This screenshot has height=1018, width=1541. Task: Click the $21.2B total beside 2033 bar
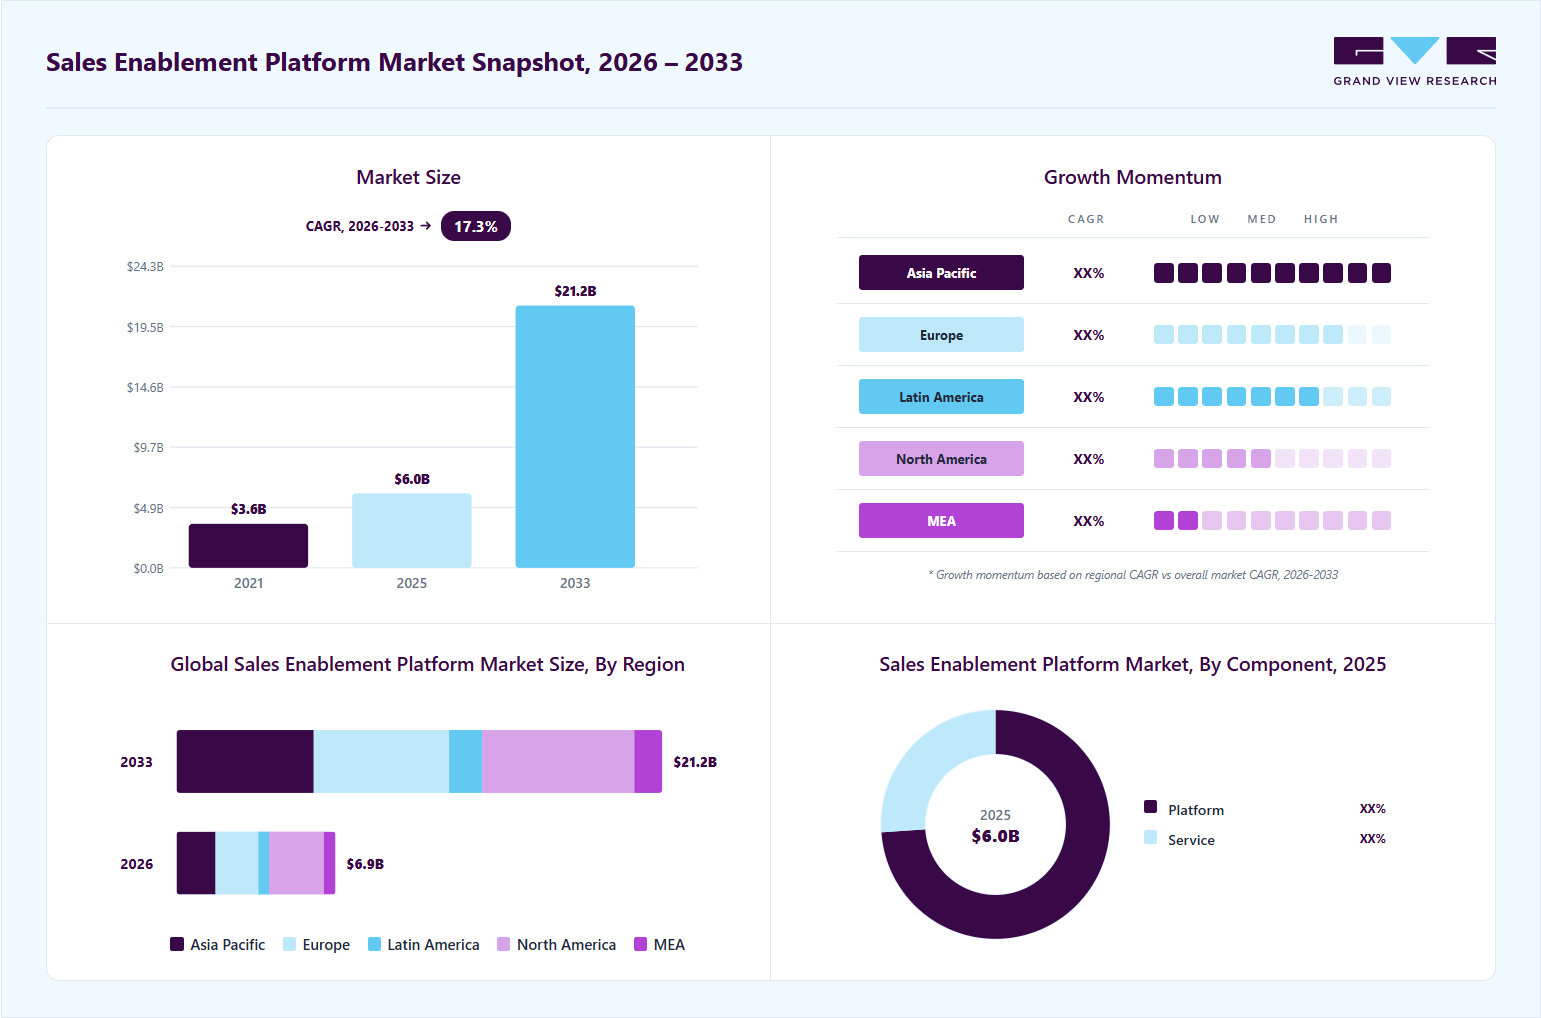click(695, 762)
